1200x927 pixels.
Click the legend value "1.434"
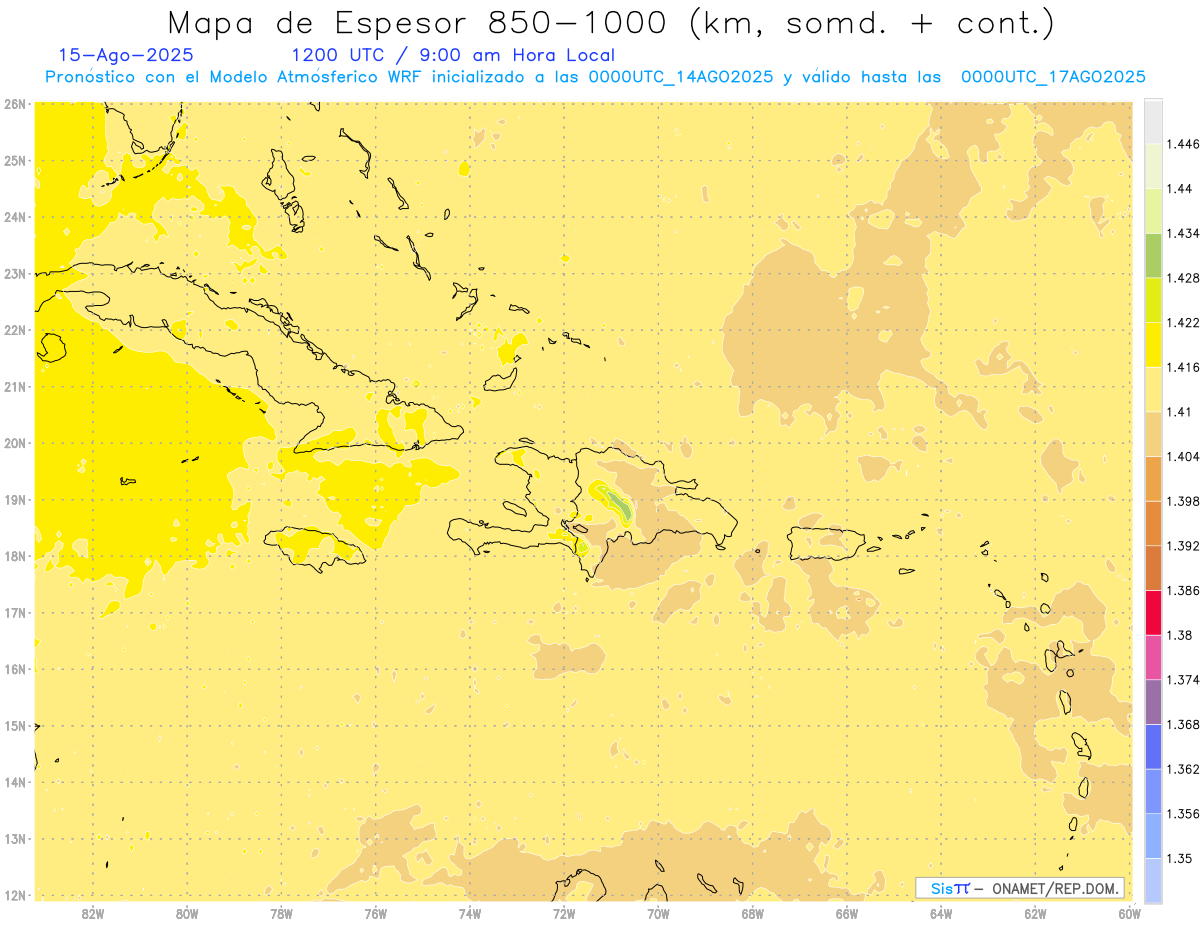tap(1182, 233)
